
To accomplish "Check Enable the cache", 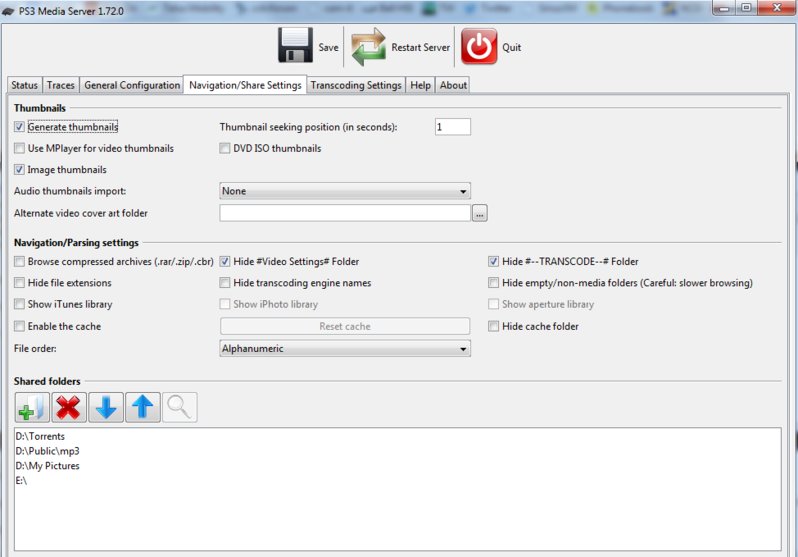I will (x=19, y=326).
